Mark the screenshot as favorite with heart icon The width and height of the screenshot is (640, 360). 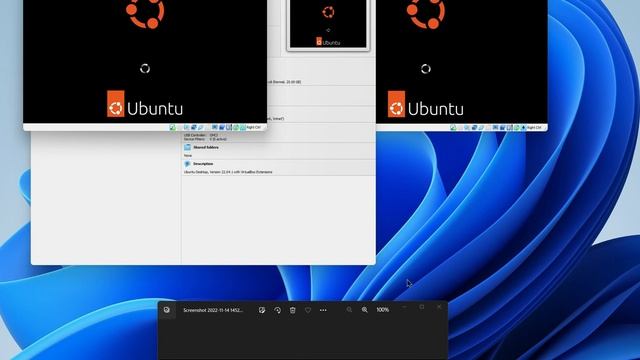pyautogui.click(x=308, y=310)
